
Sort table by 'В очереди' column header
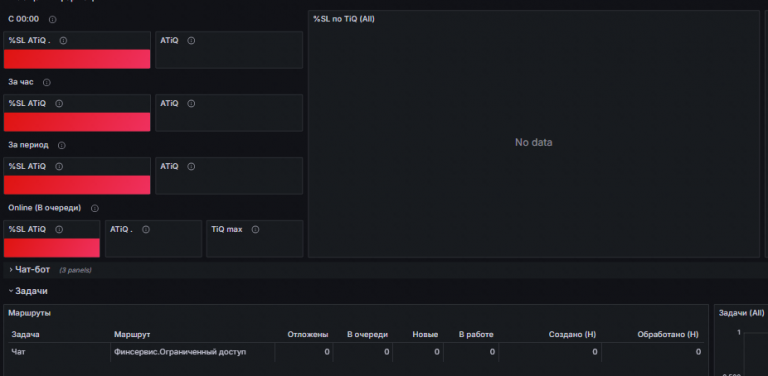tap(367, 334)
